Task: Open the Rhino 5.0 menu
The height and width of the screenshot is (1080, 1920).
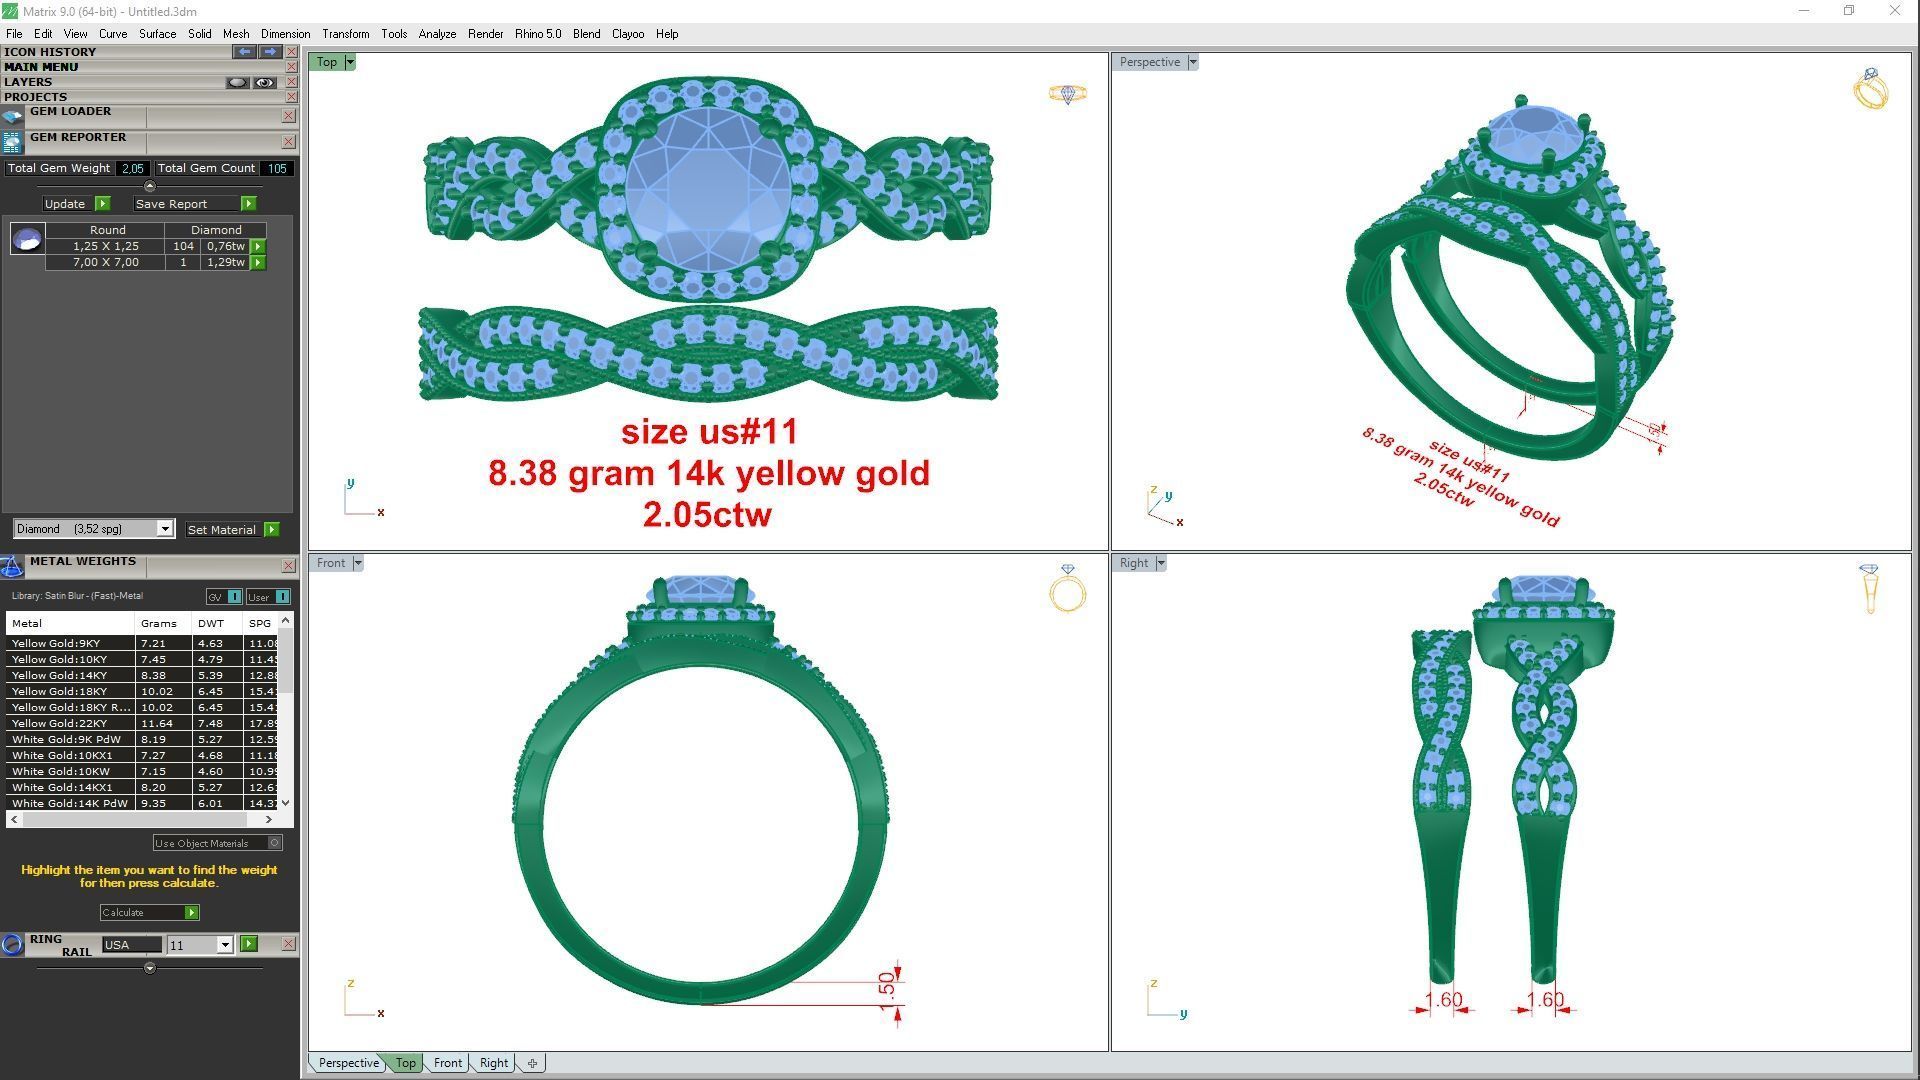Action: pos(538,34)
